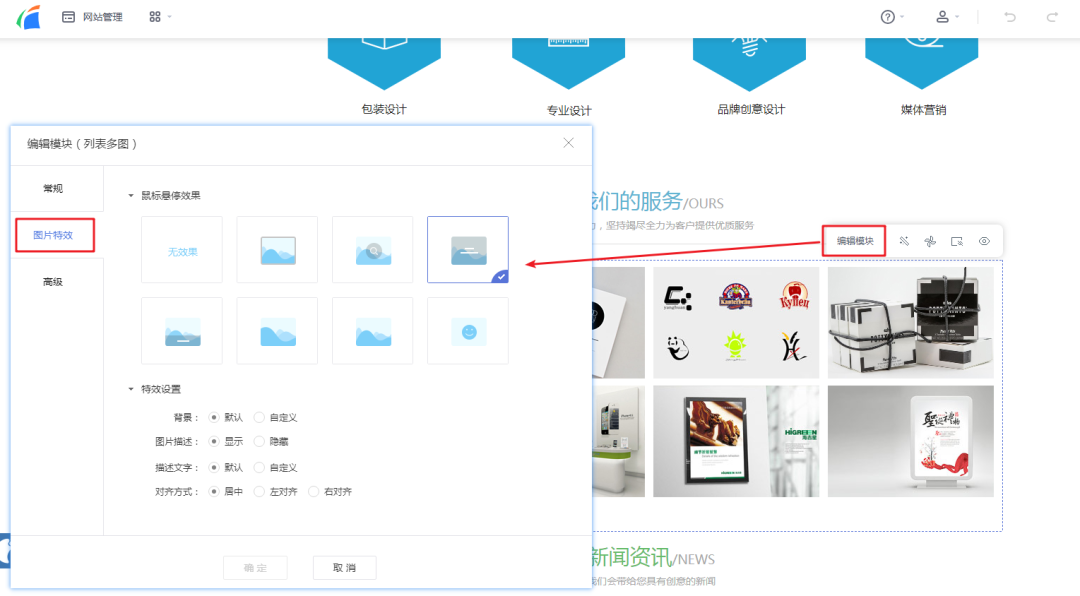Click the 新闻资讯/NEWS heading
The width and height of the screenshot is (1080, 596).
click(653, 557)
